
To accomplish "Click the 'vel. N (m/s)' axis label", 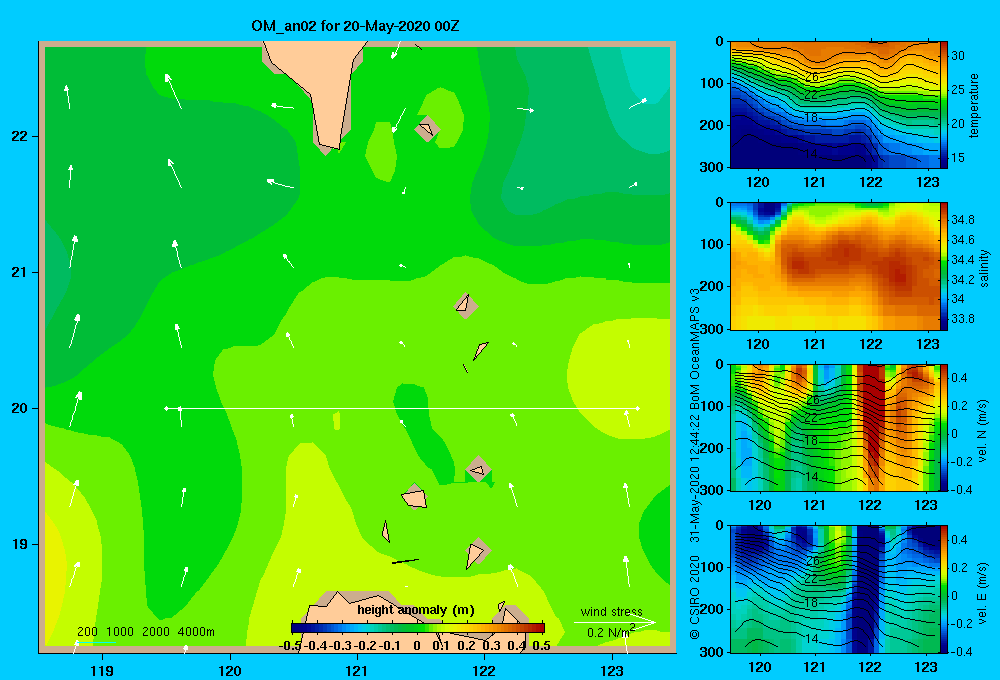I will coord(983,431).
